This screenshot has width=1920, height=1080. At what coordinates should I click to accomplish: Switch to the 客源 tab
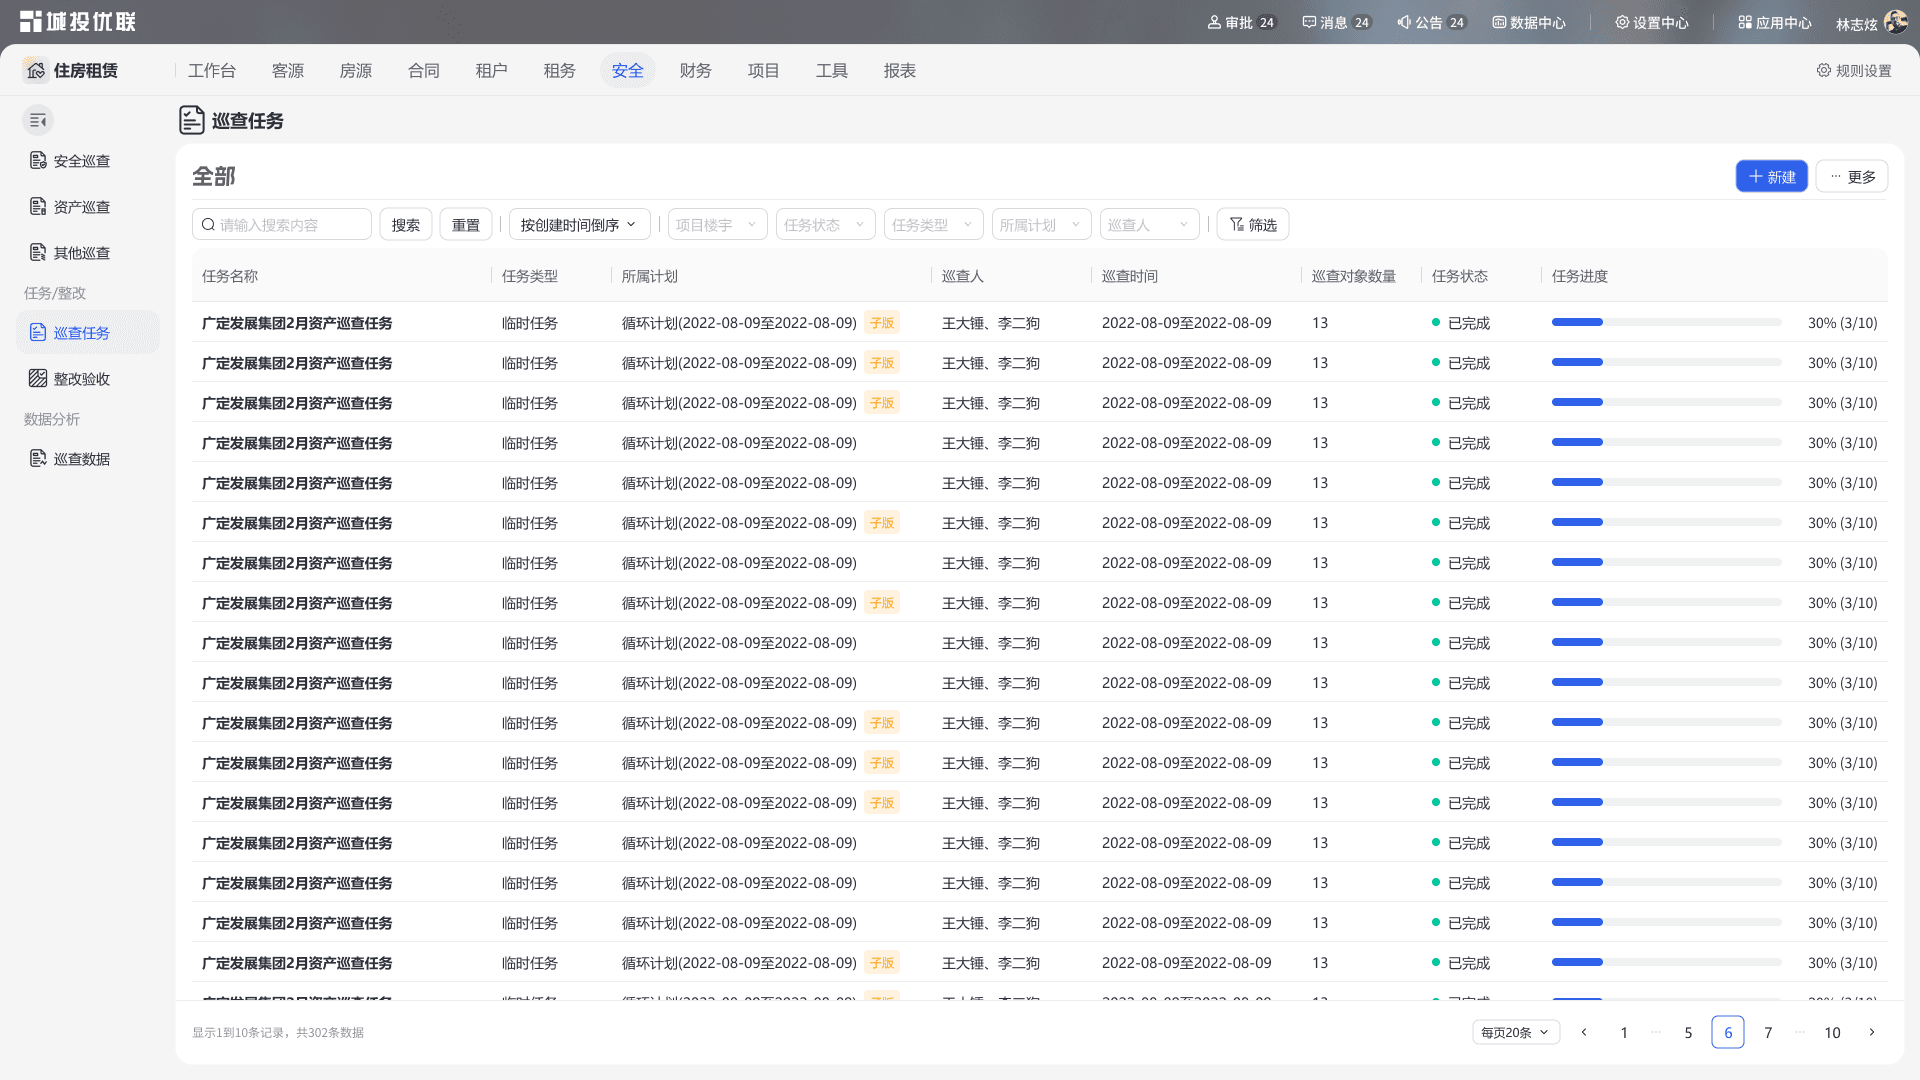click(x=288, y=70)
